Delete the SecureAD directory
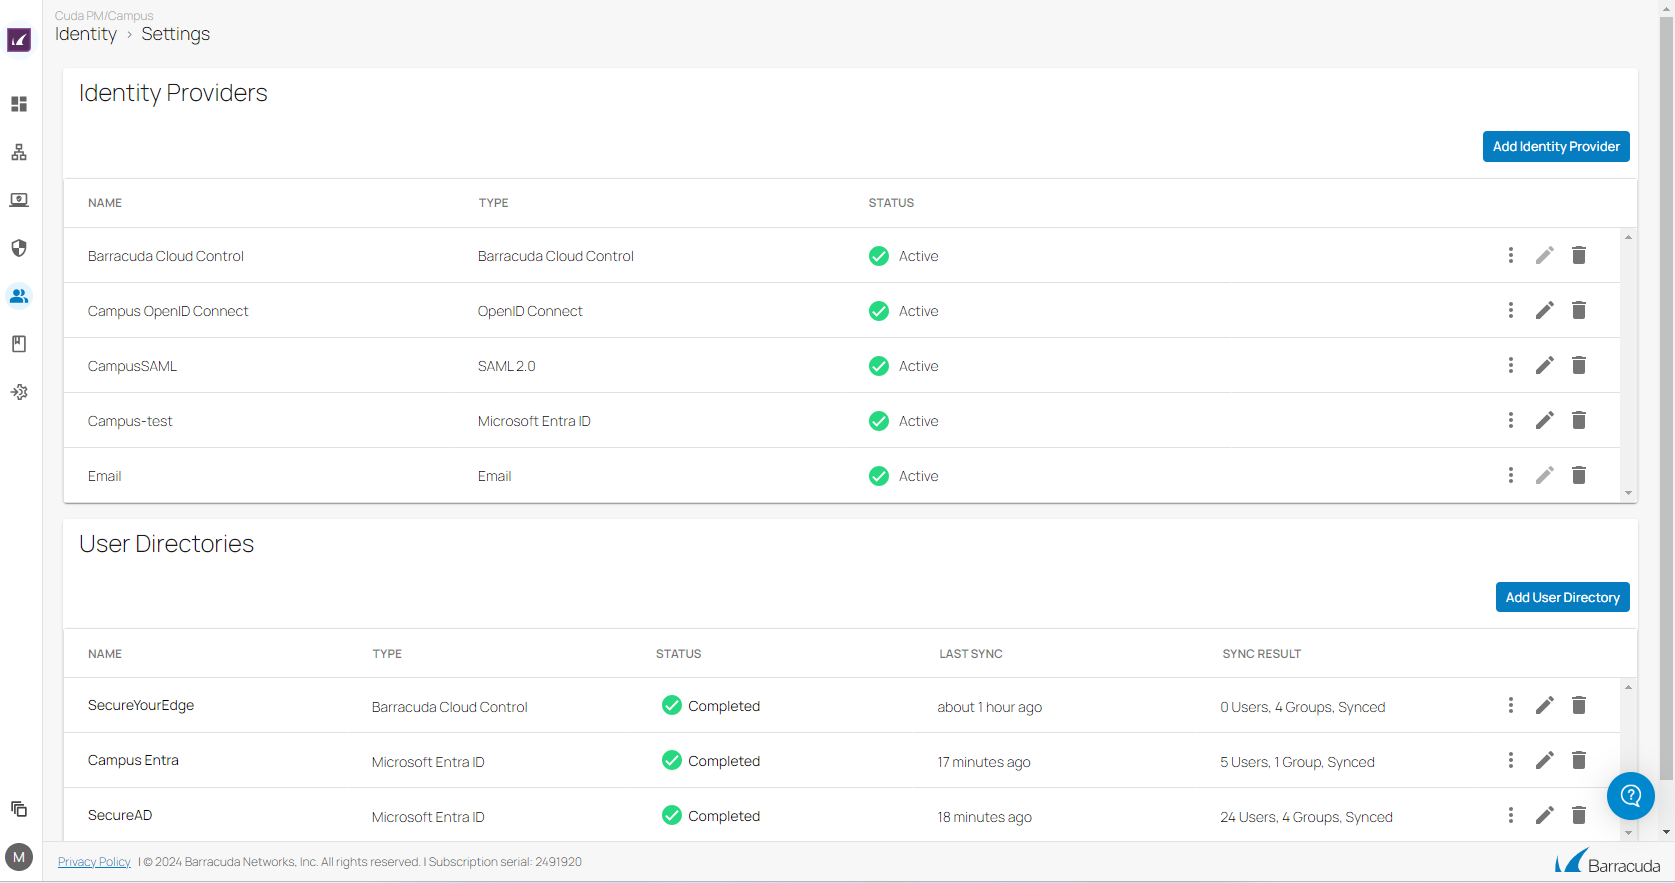This screenshot has height=883, width=1675. 1579,815
